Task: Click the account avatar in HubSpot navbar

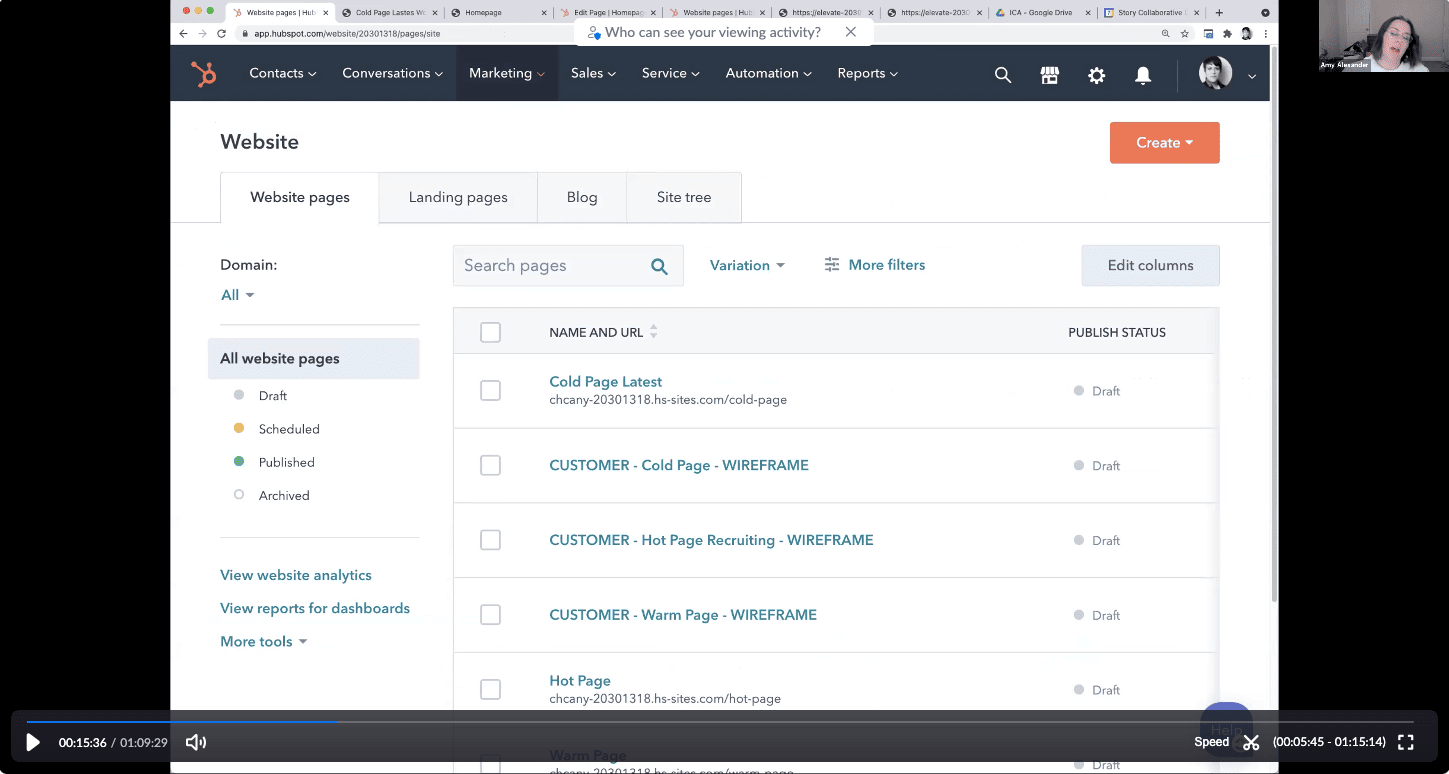Action: point(1216,74)
